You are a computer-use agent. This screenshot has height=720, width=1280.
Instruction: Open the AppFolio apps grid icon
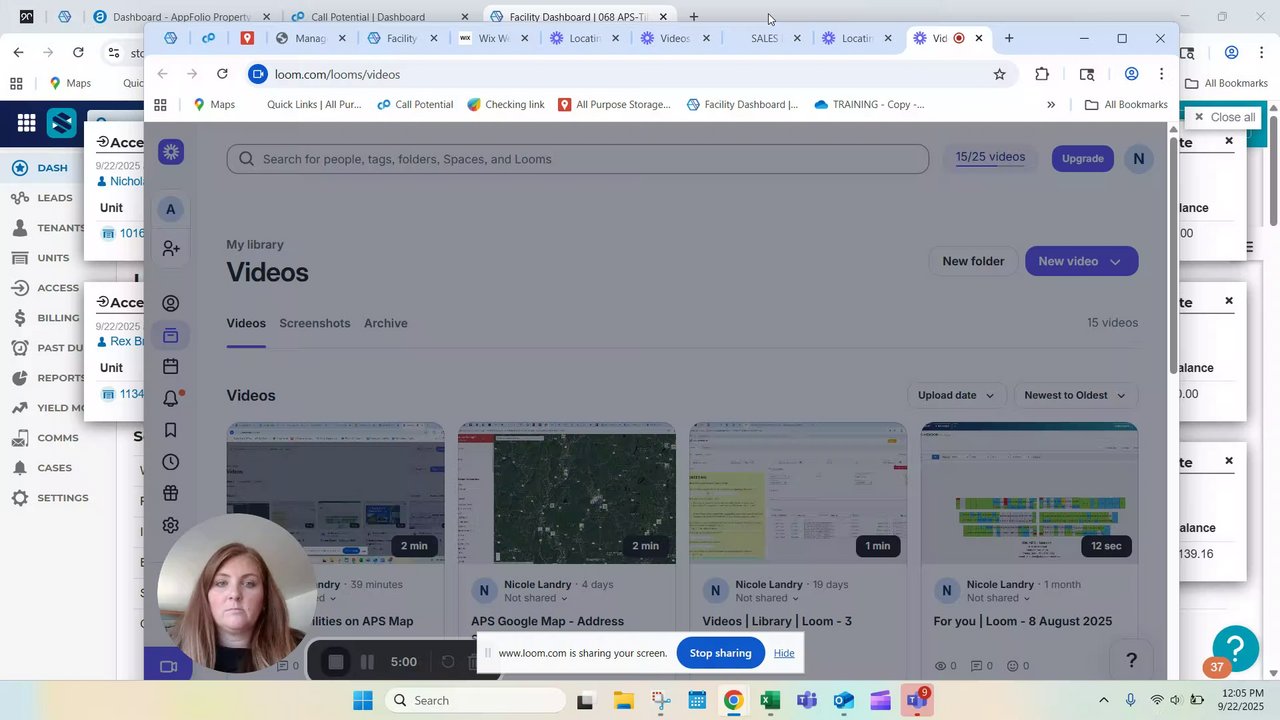26,123
